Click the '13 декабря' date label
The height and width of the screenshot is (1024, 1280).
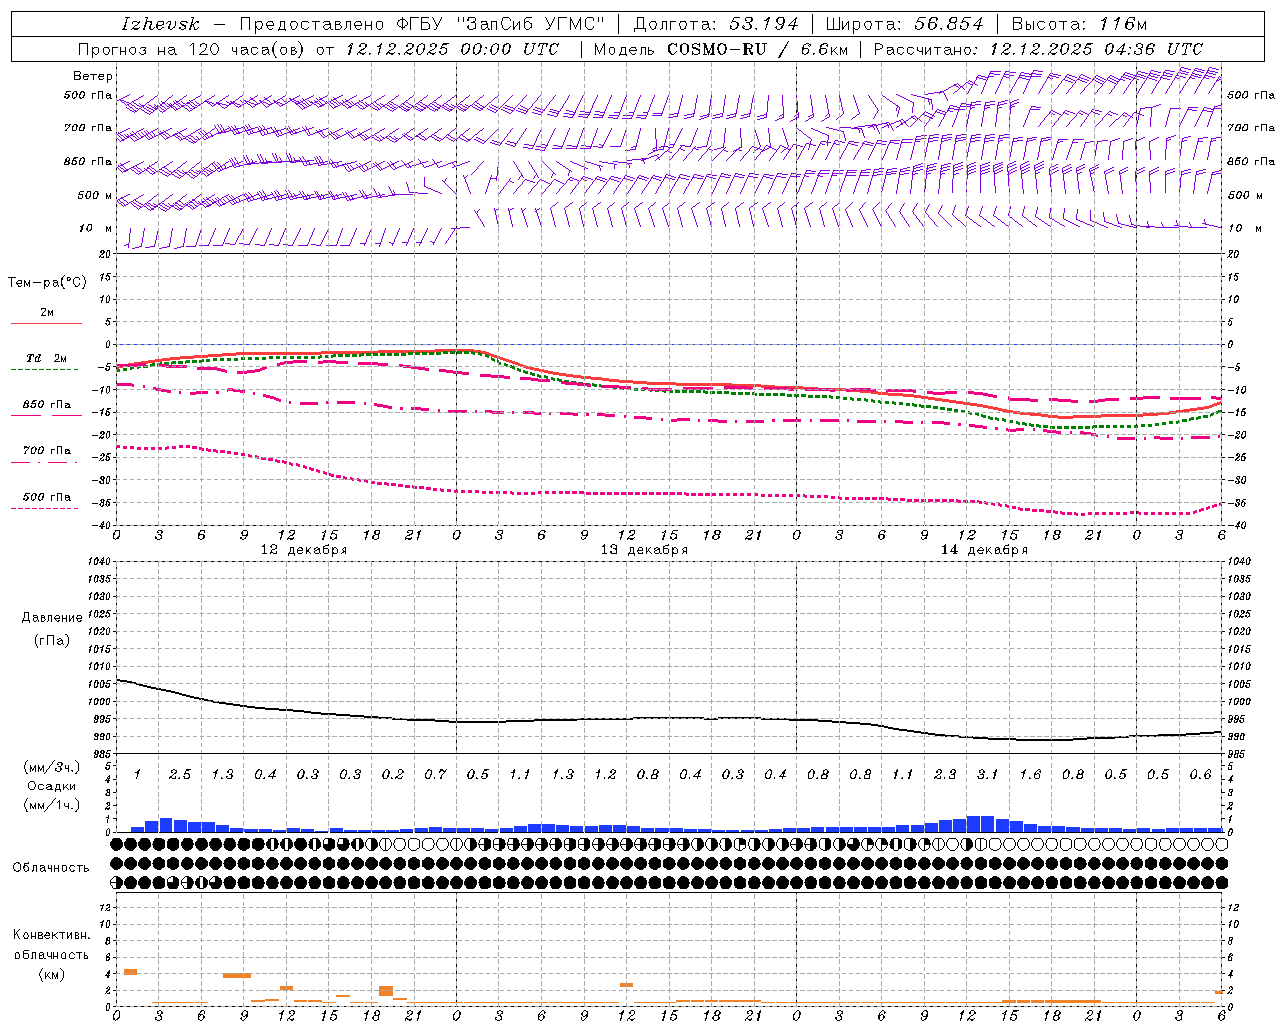(x=644, y=549)
